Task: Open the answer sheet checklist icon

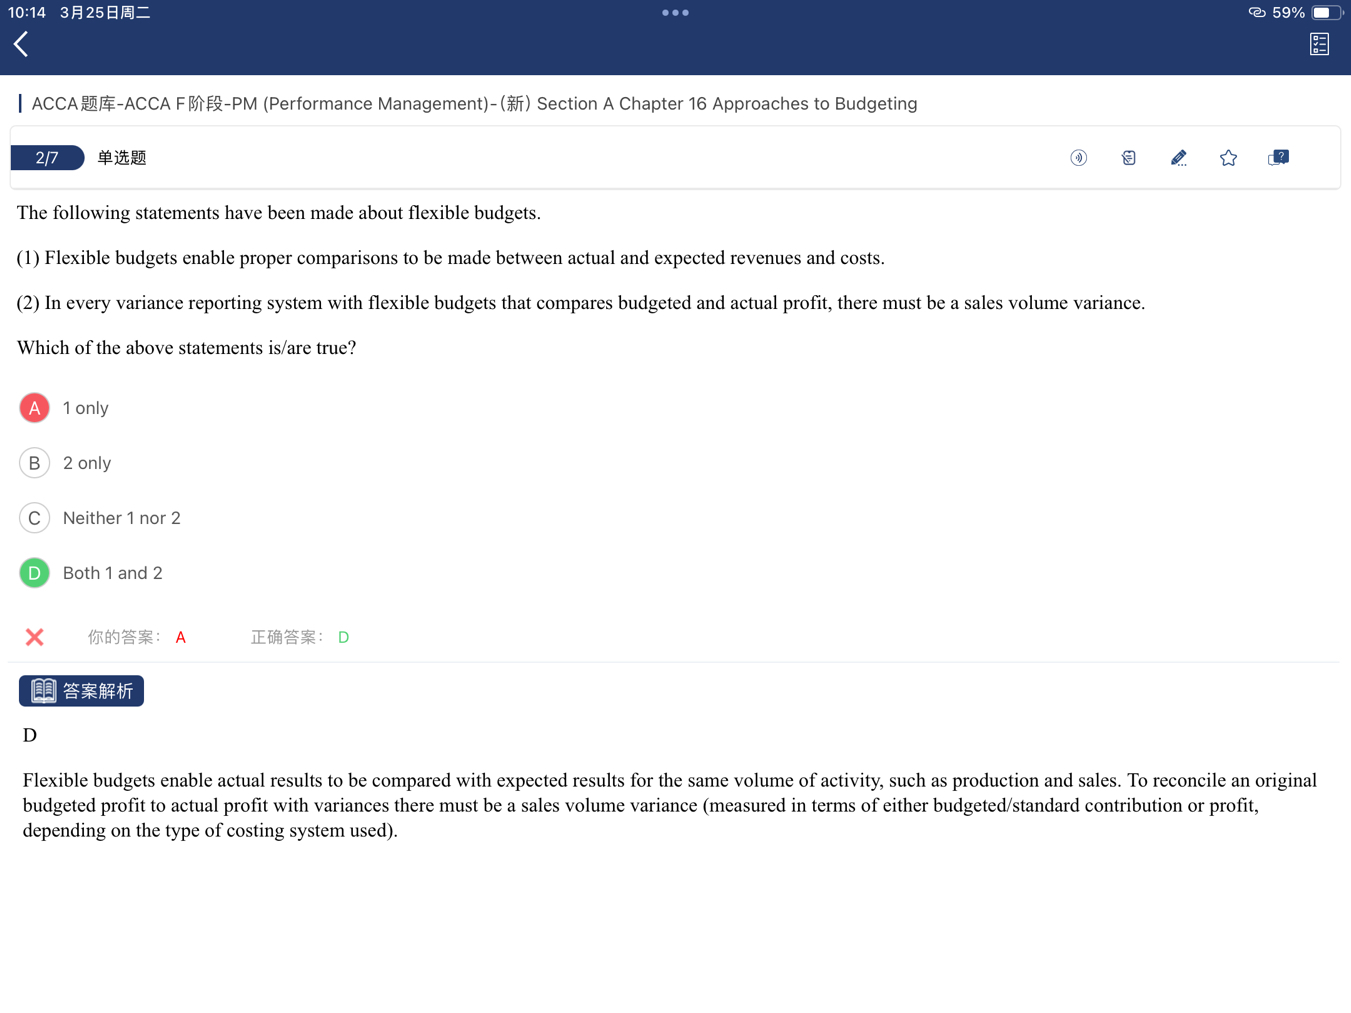Action: pyautogui.click(x=1319, y=44)
